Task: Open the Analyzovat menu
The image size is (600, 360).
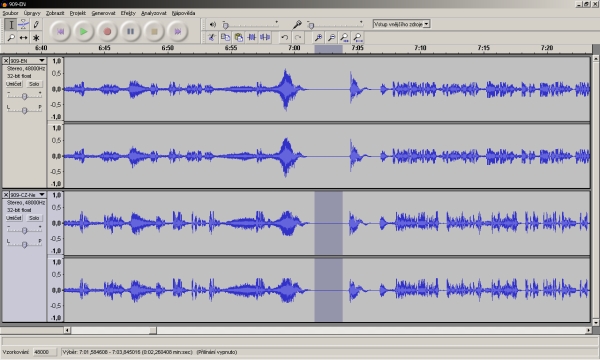Action: (x=154, y=13)
